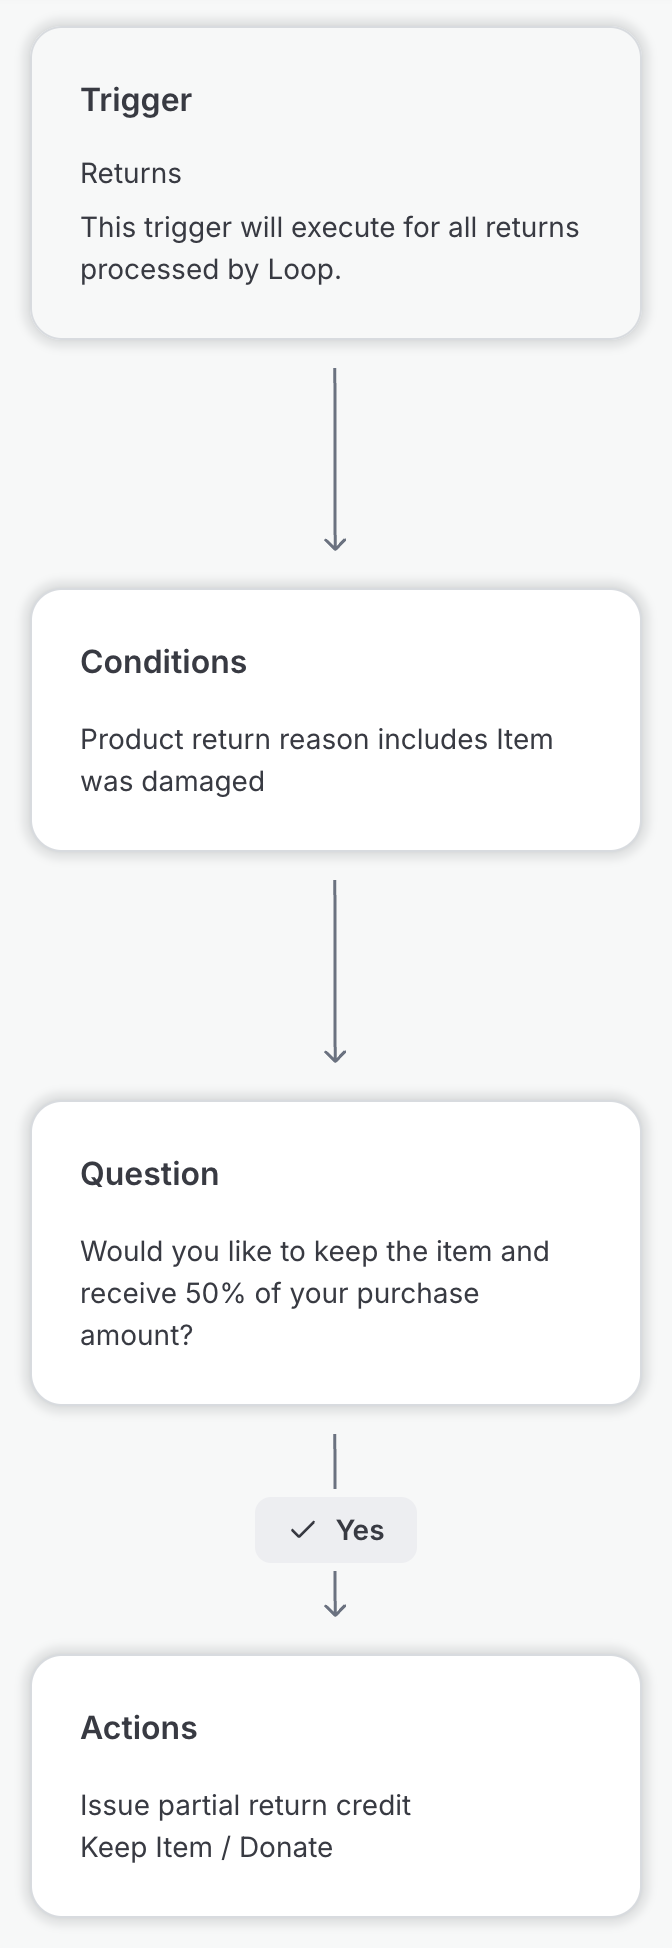Screen dimensions: 672x1948
Task: Click the trigger description mentioning Loop
Action: click(x=329, y=248)
